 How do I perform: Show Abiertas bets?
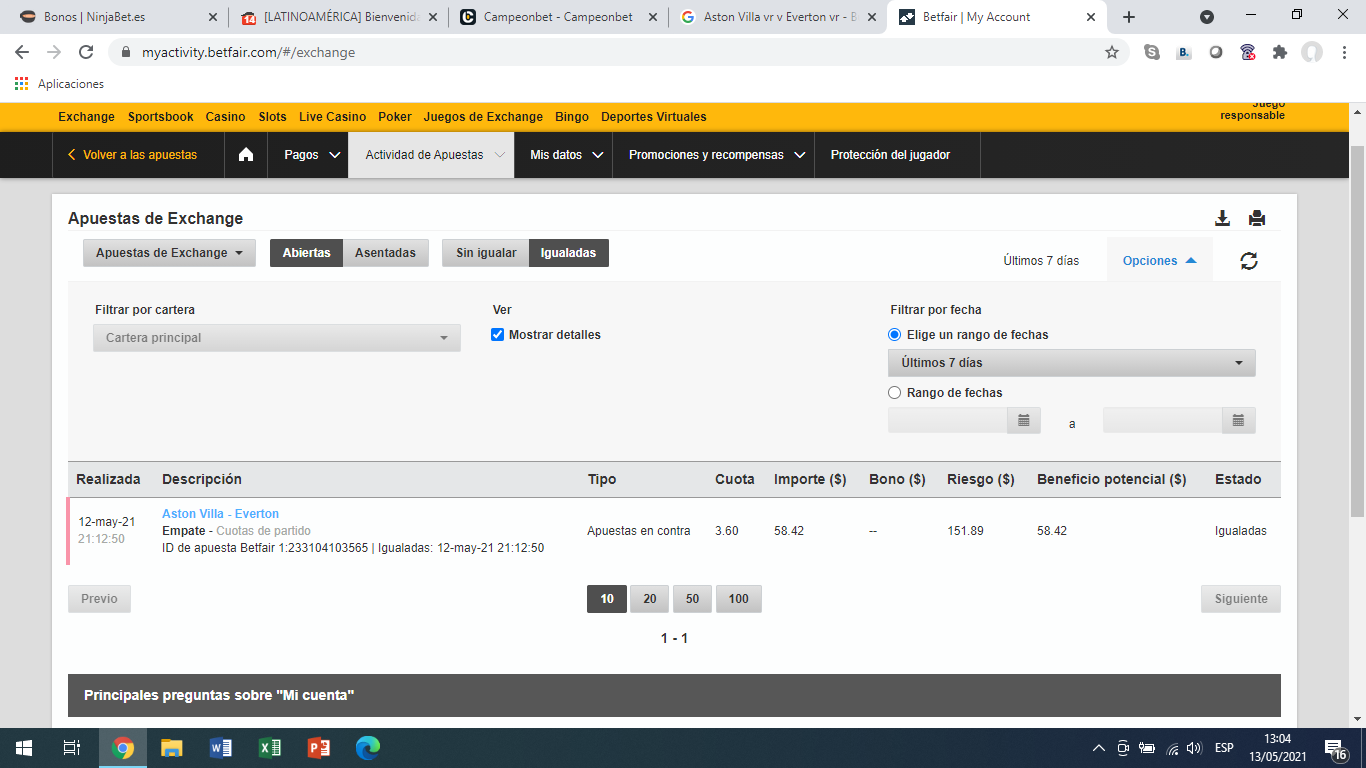click(306, 253)
